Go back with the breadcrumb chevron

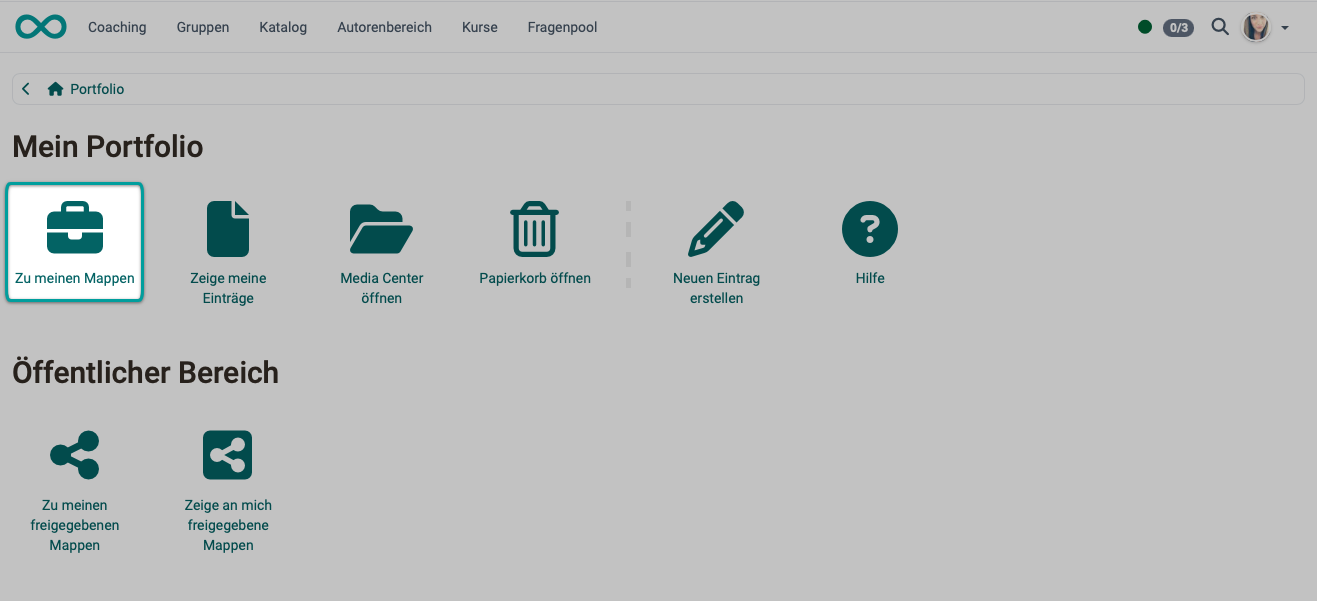point(26,89)
